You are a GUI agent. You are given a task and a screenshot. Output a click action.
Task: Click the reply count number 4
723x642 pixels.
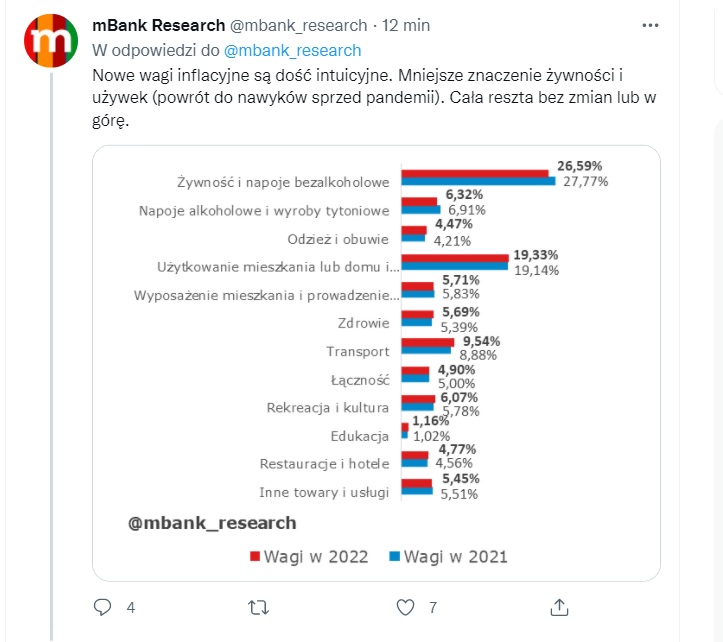[x=131, y=608]
